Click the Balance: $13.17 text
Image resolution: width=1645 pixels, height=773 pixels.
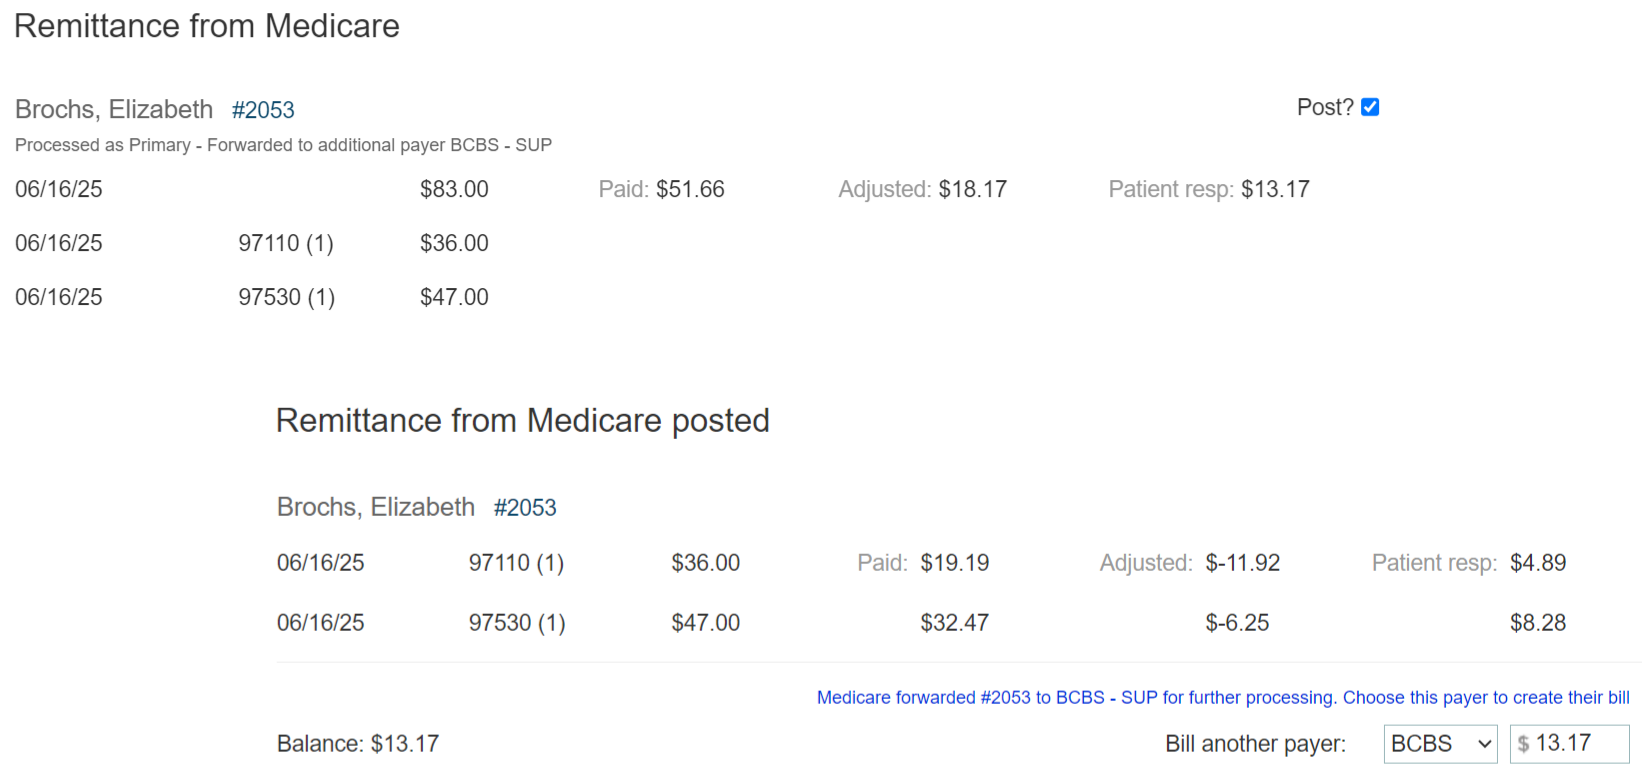(x=358, y=744)
